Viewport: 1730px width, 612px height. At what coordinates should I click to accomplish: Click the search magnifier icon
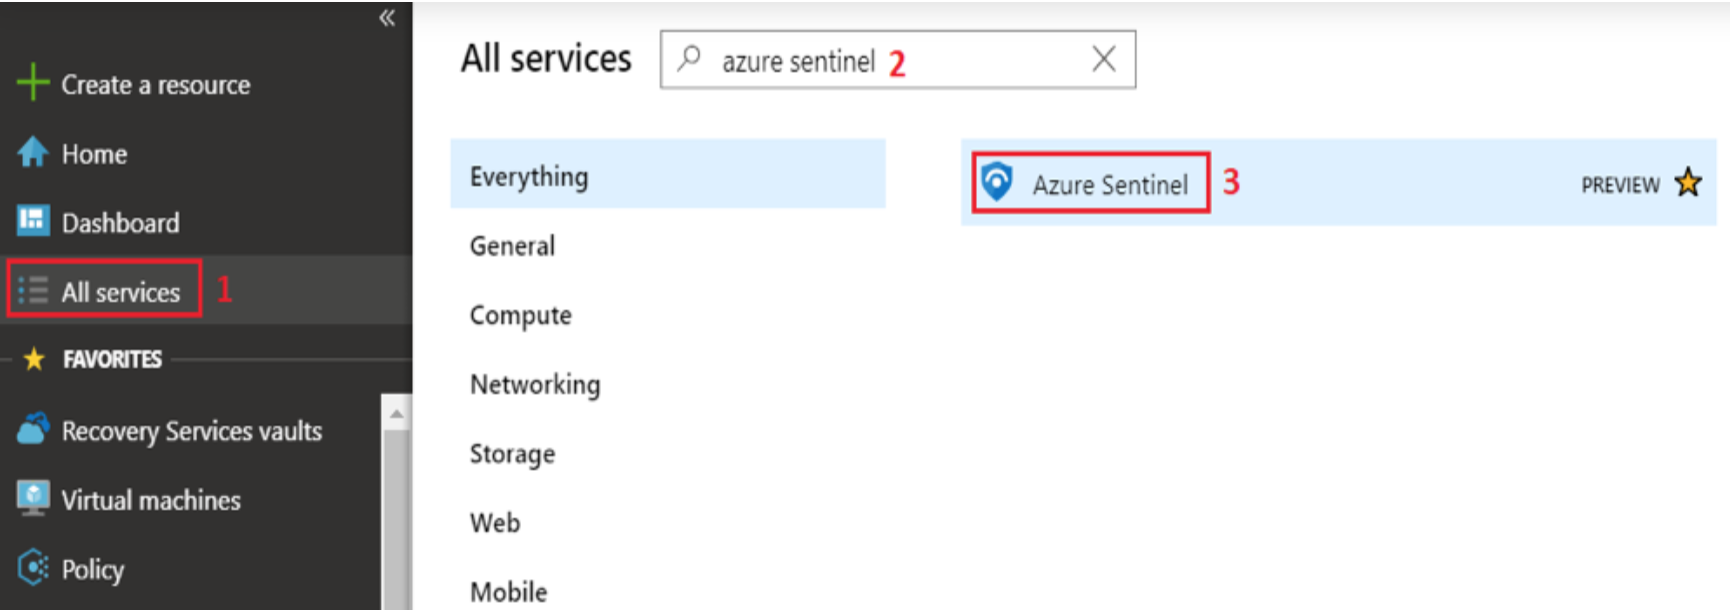[689, 58]
